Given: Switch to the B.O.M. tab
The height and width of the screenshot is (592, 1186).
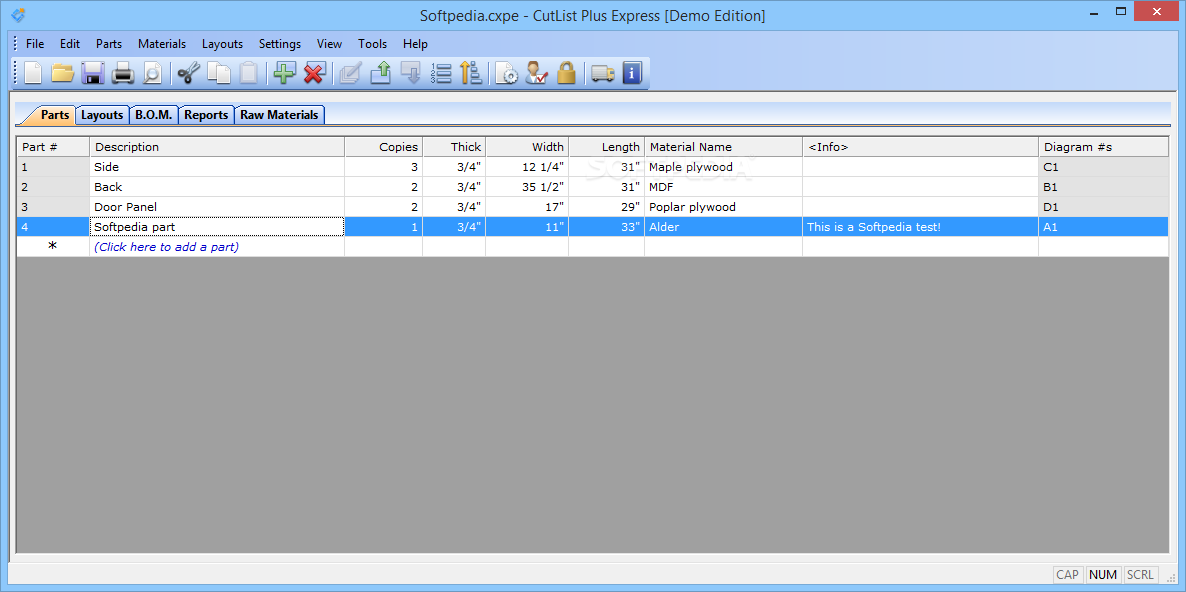Looking at the screenshot, I should (x=155, y=115).
